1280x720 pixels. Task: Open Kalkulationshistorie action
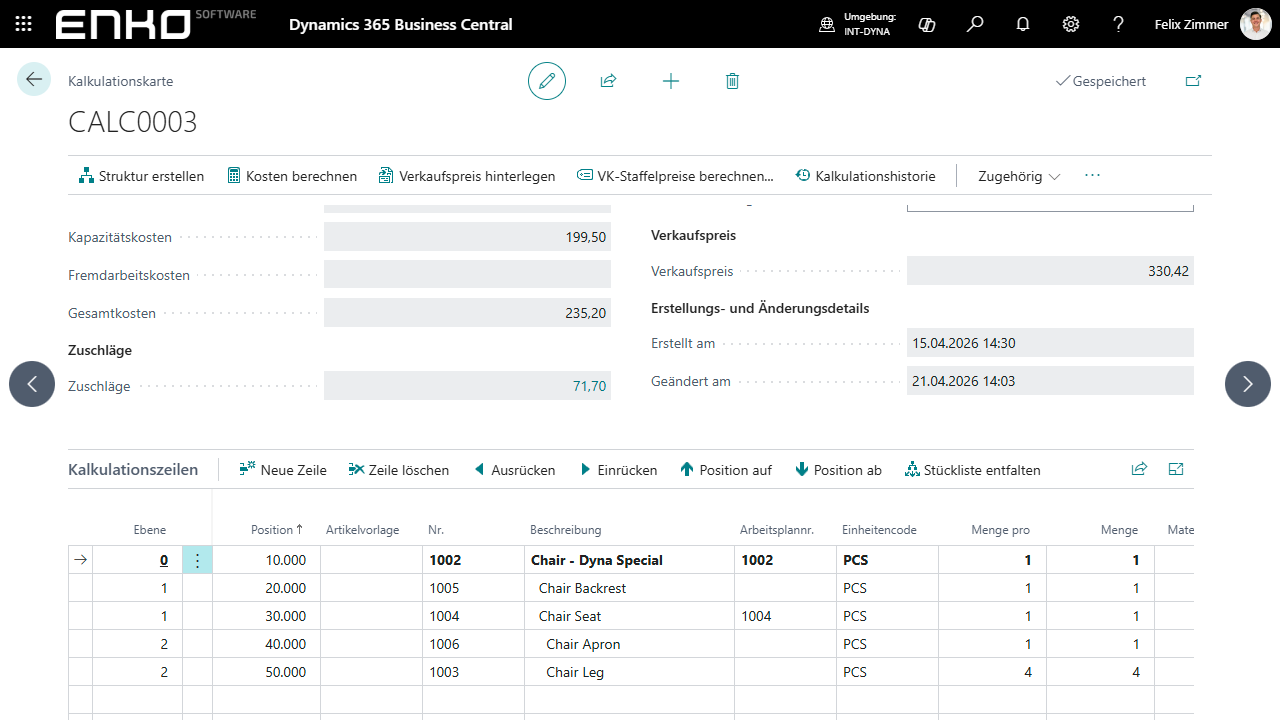point(866,176)
